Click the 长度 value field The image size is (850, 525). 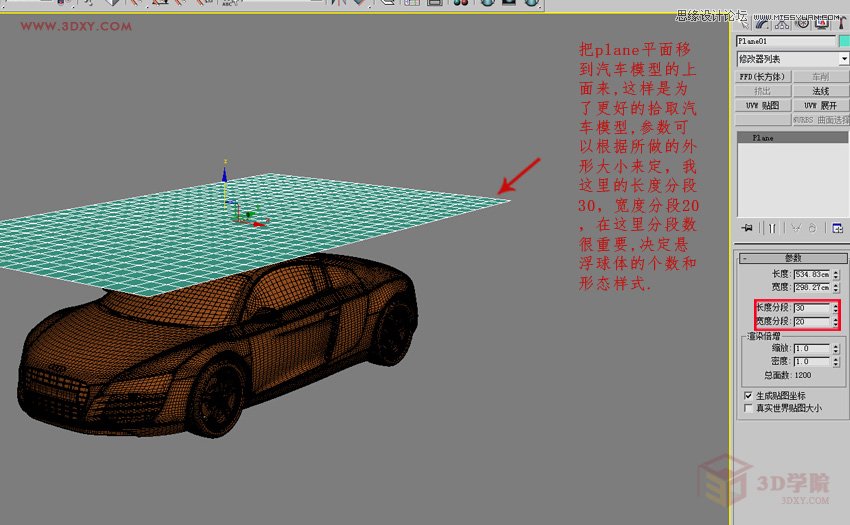point(812,274)
